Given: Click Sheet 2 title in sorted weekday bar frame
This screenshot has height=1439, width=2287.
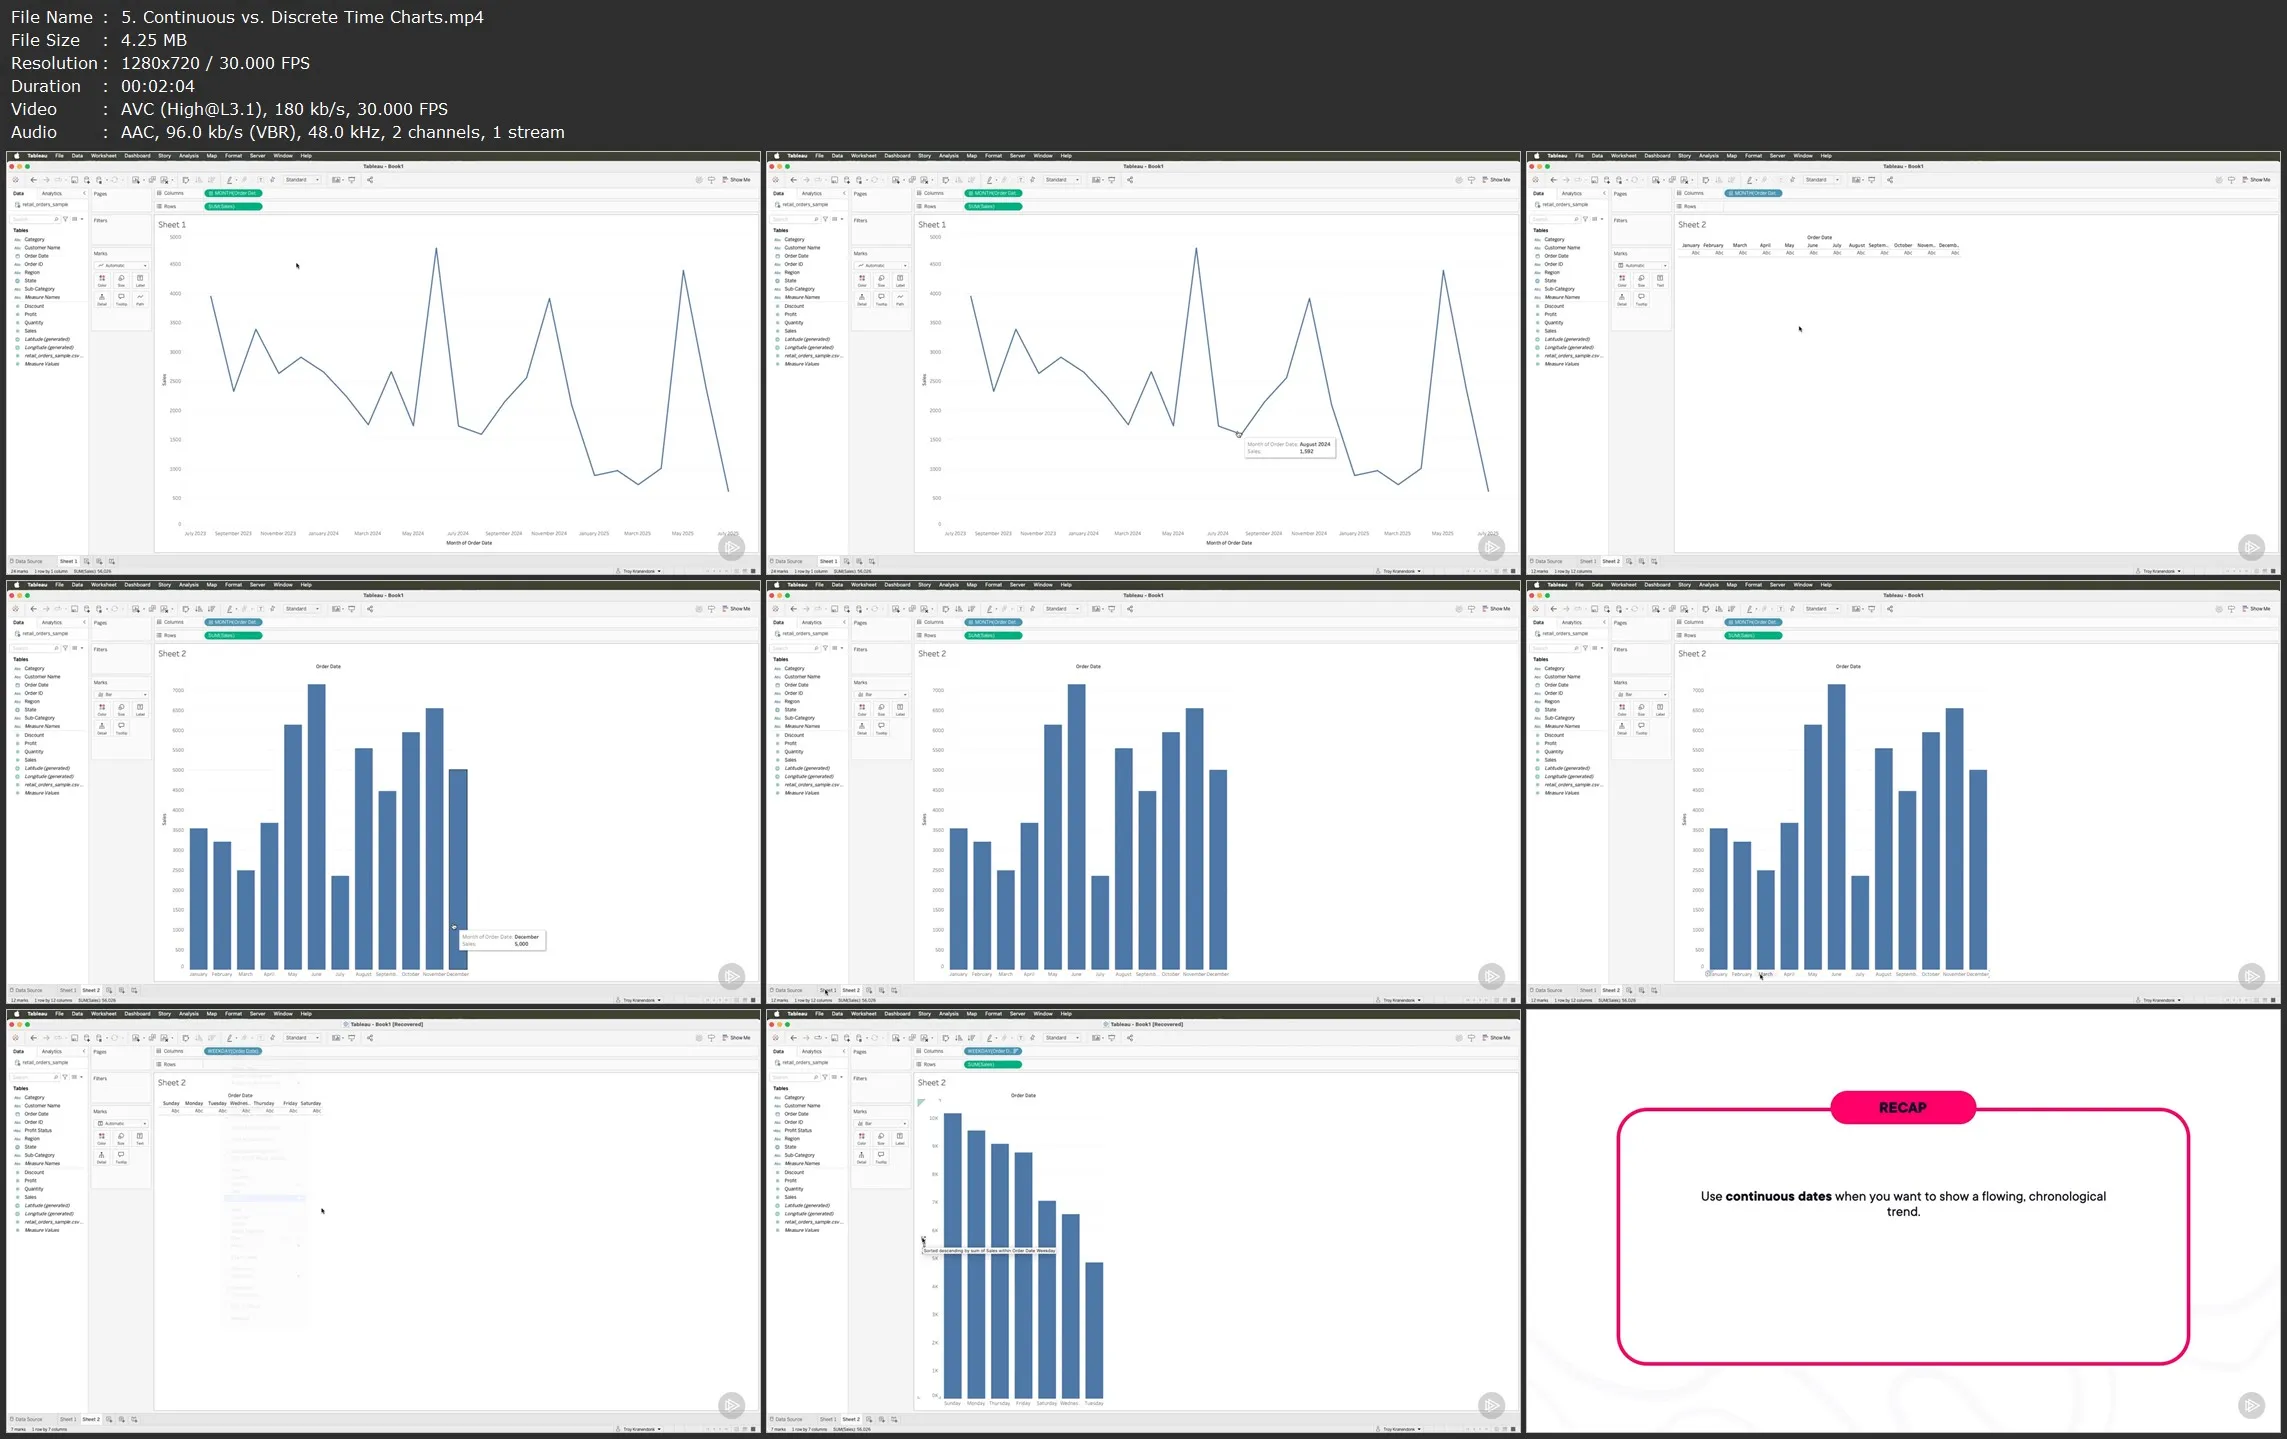Looking at the screenshot, I should point(932,1083).
